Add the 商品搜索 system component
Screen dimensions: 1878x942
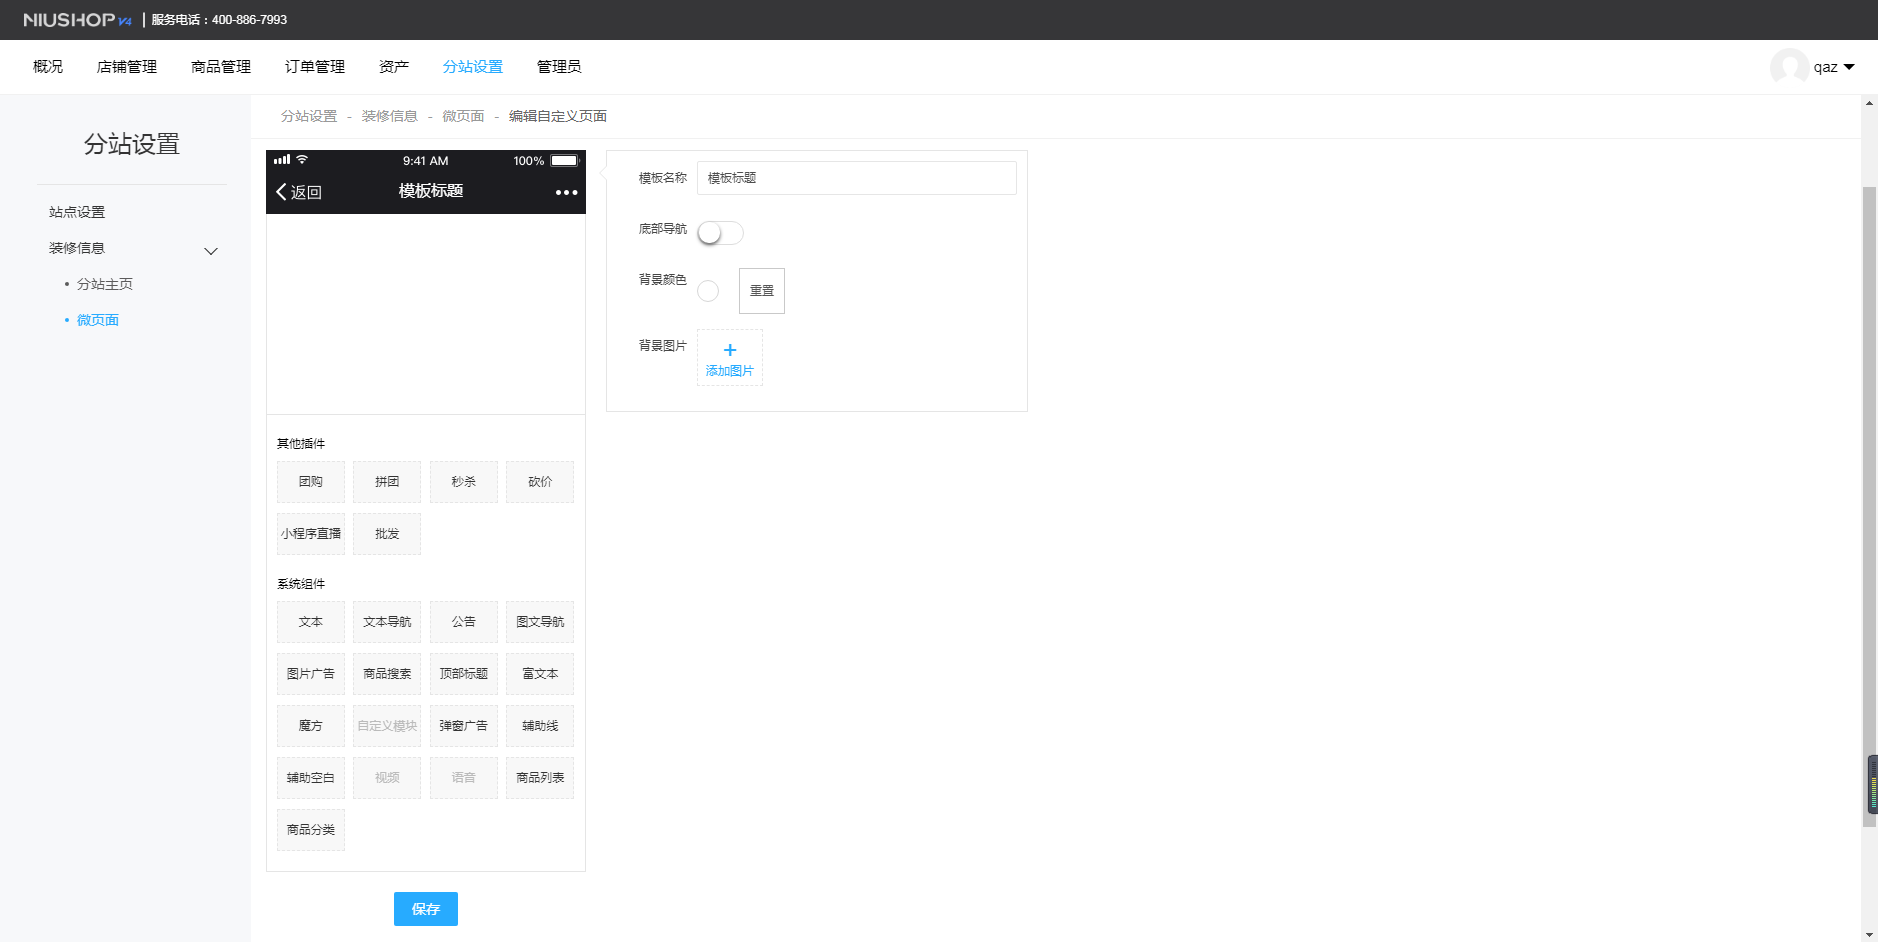click(387, 674)
